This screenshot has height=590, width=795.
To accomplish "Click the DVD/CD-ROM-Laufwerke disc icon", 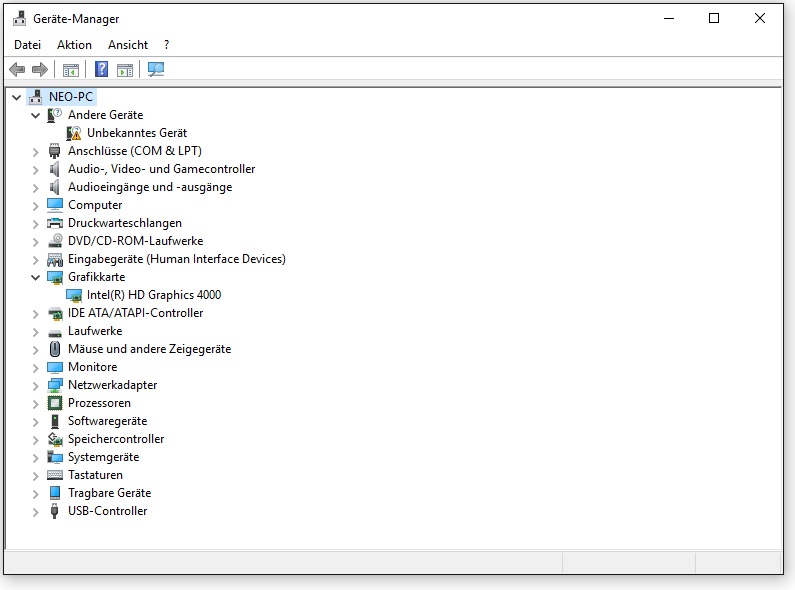I will point(55,241).
